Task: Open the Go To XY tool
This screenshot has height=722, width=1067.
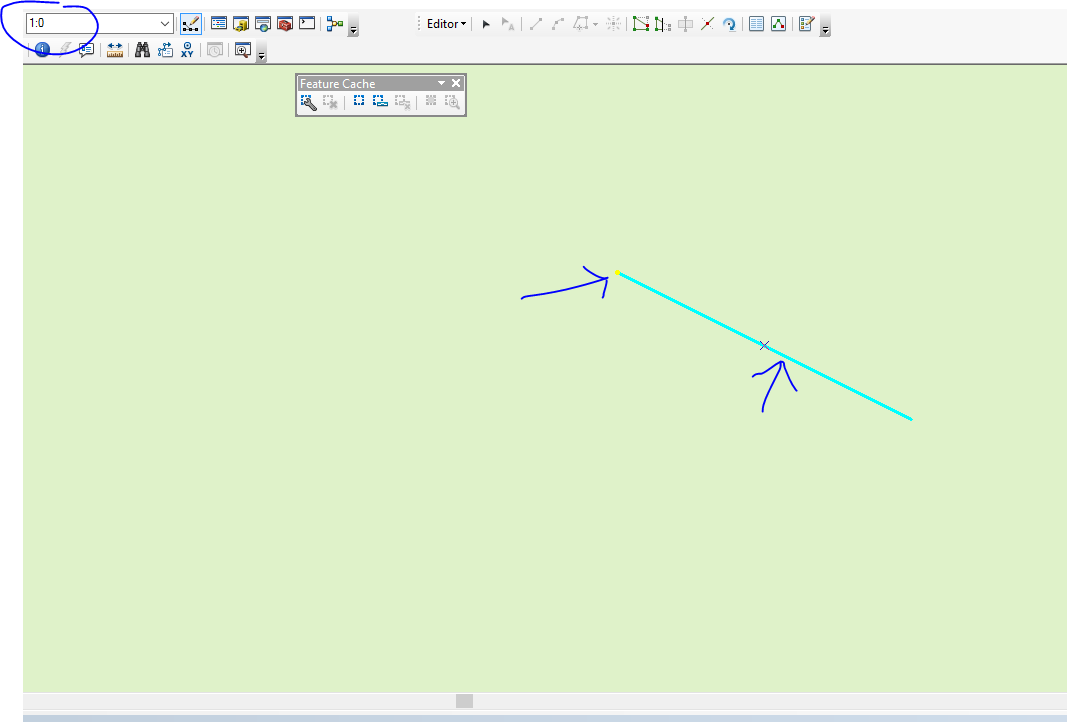Action: click(187, 50)
